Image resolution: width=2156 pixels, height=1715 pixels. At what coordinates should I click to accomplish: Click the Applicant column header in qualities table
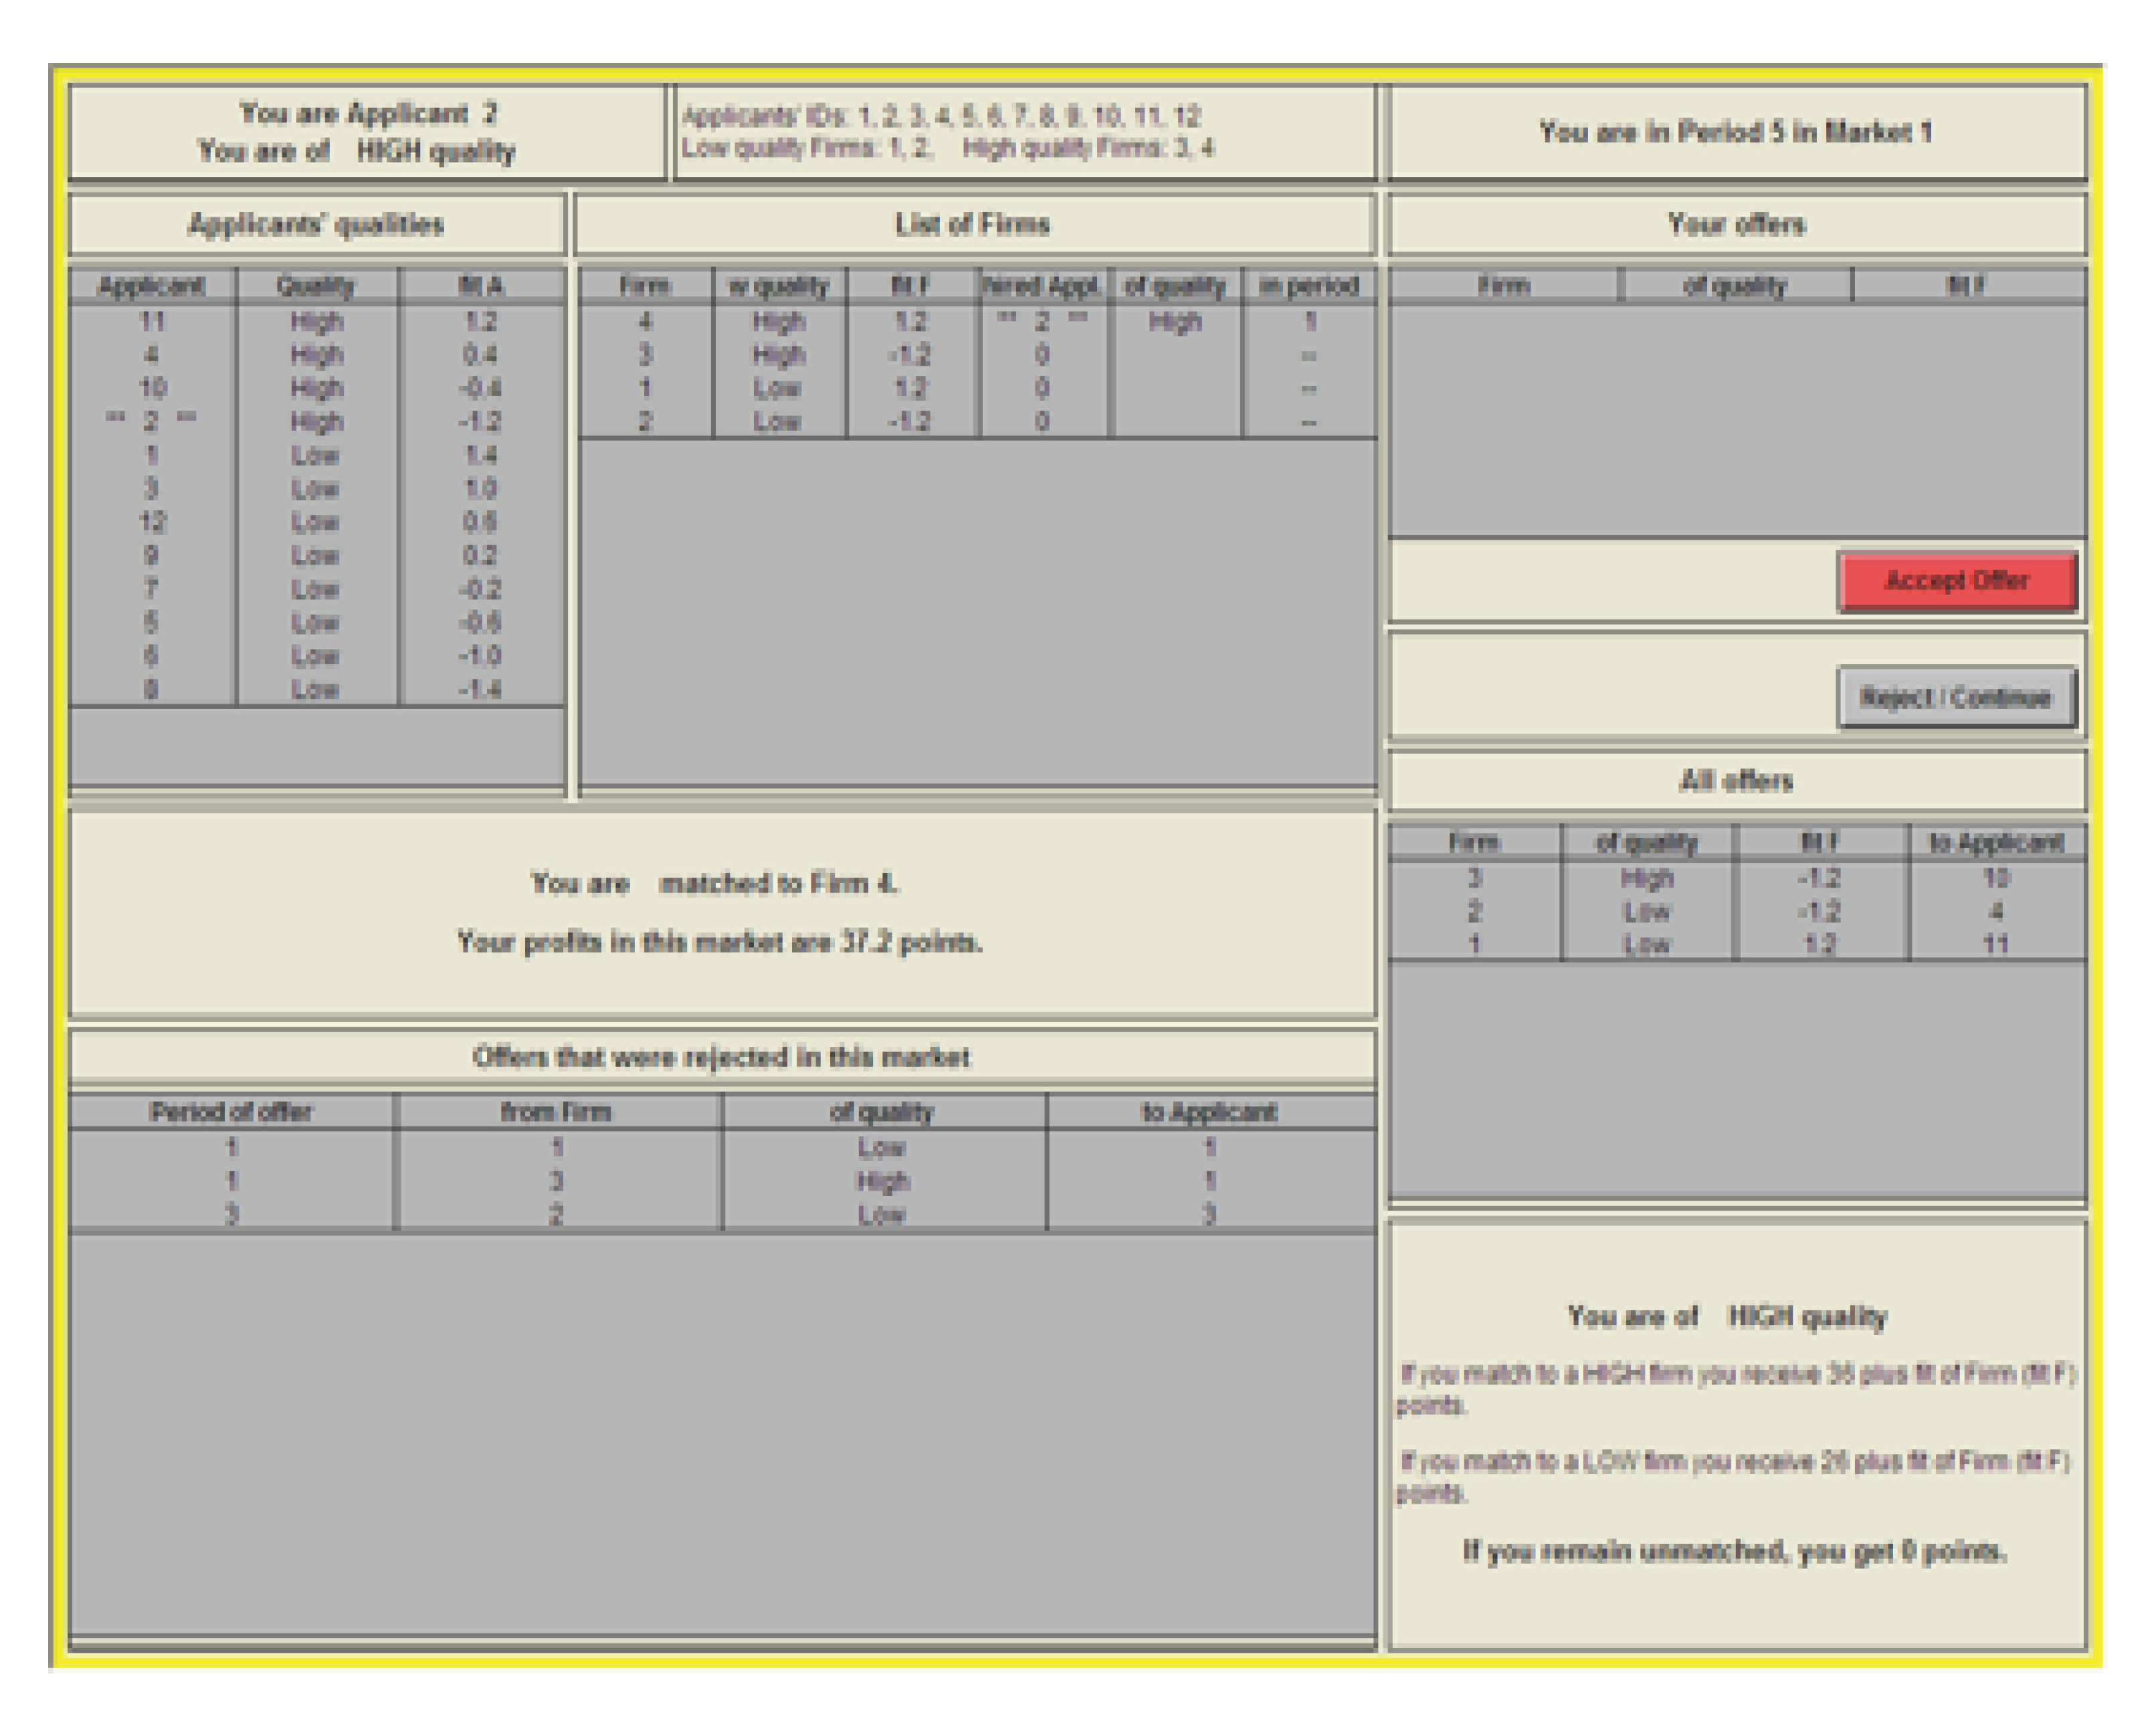151,286
